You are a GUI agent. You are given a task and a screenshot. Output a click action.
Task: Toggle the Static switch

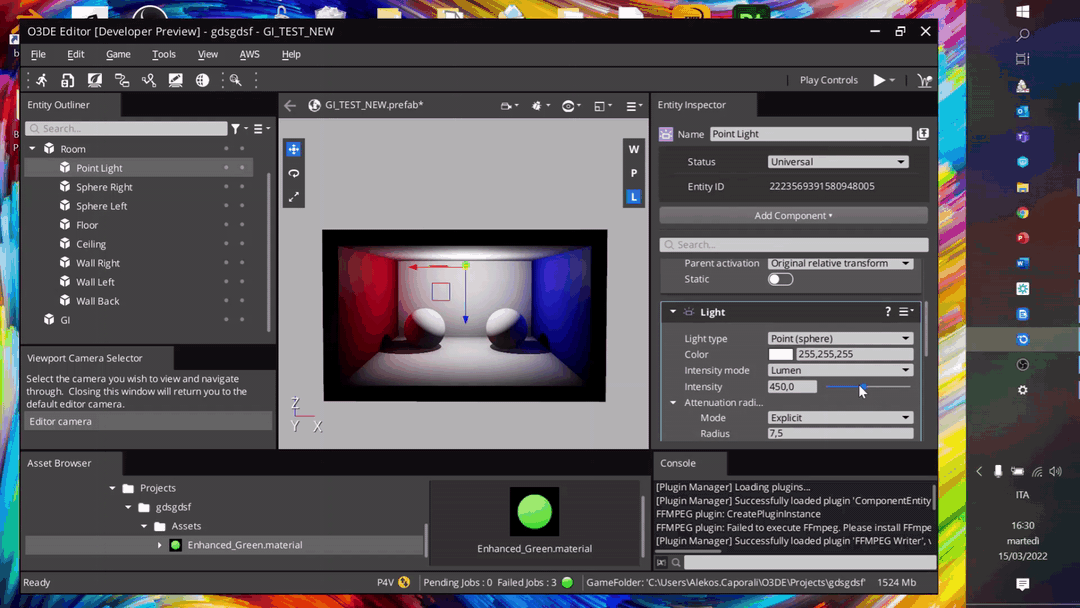click(780, 279)
